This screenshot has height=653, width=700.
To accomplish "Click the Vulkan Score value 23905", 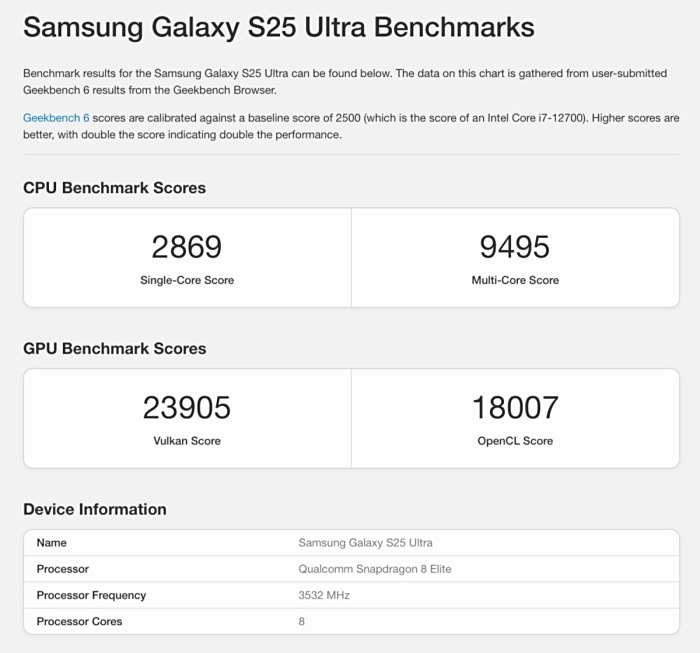I will tap(187, 408).
